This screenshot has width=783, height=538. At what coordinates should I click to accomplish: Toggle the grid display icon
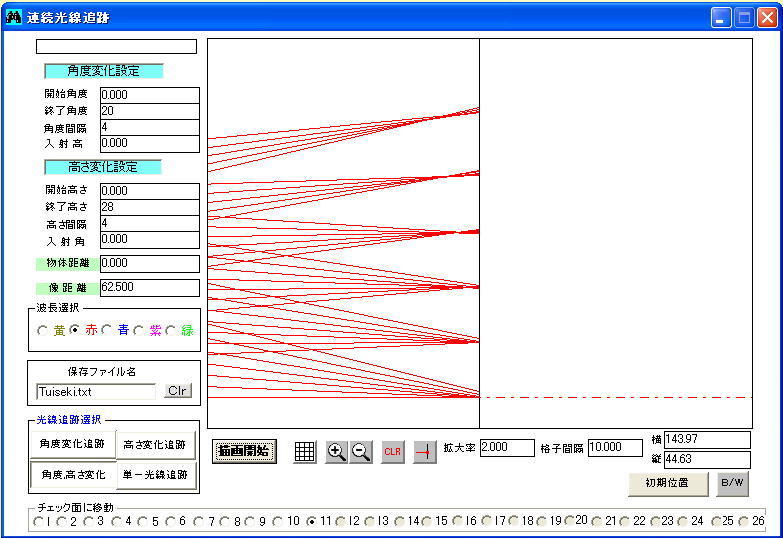click(304, 452)
